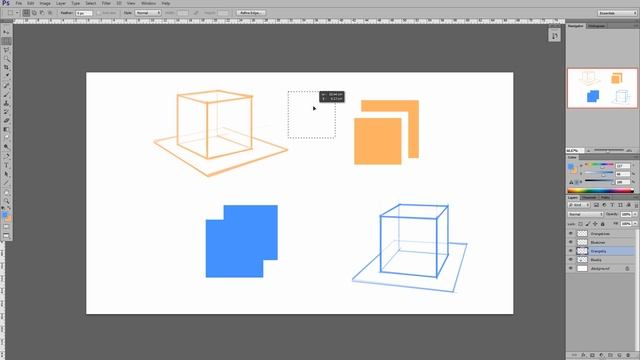The width and height of the screenshot is (640, 360).
Task: Open the layer blend mode dropdown
Action: coord(585,214)
